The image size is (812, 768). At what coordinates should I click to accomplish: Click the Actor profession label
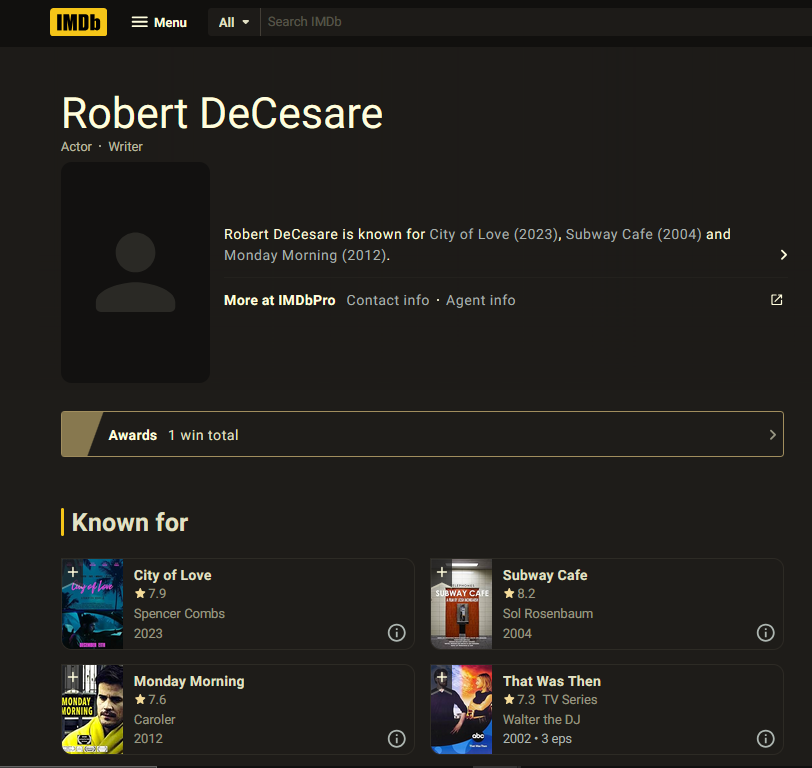click(x=76, y=147)
